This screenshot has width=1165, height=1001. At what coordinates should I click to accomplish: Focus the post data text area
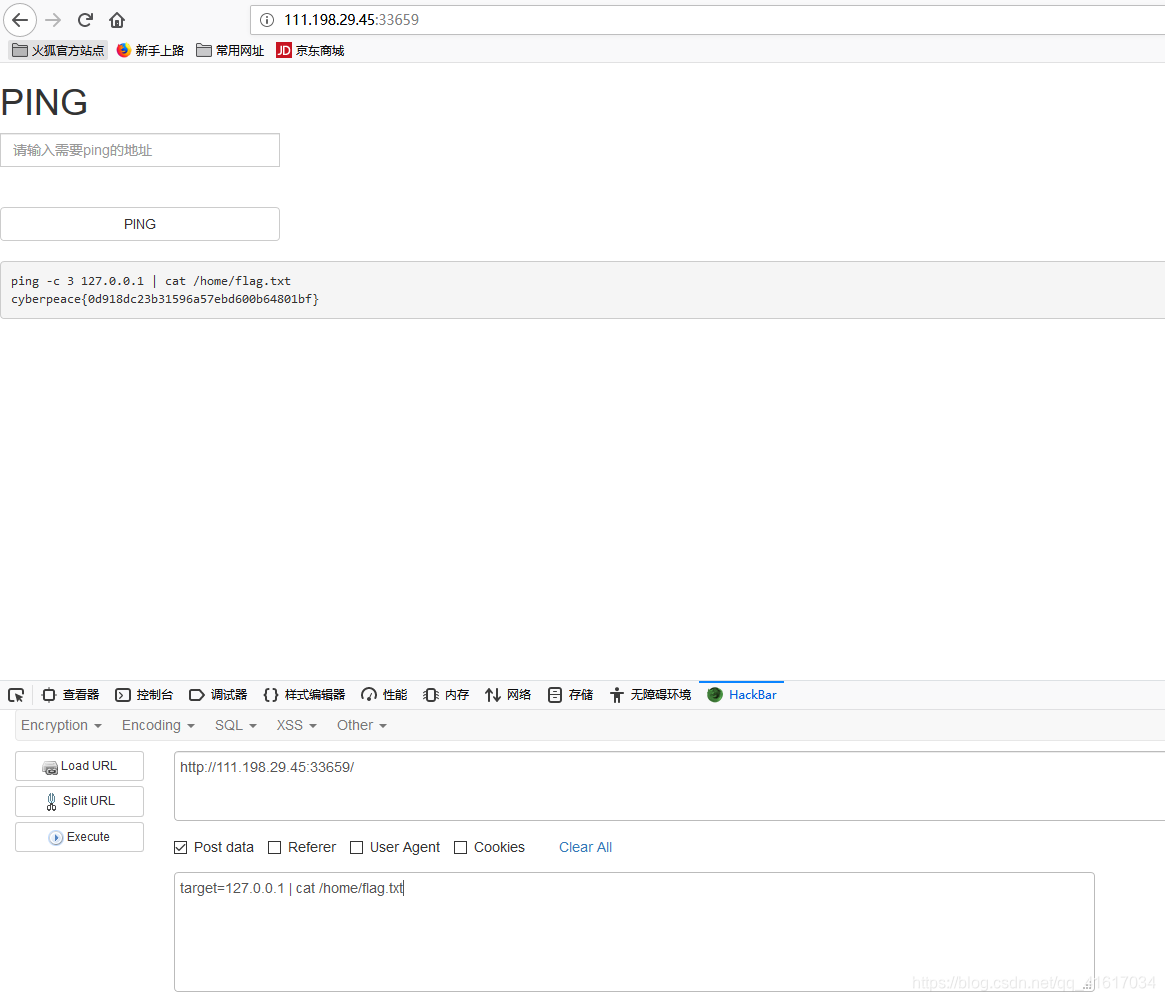click(634, 932)
